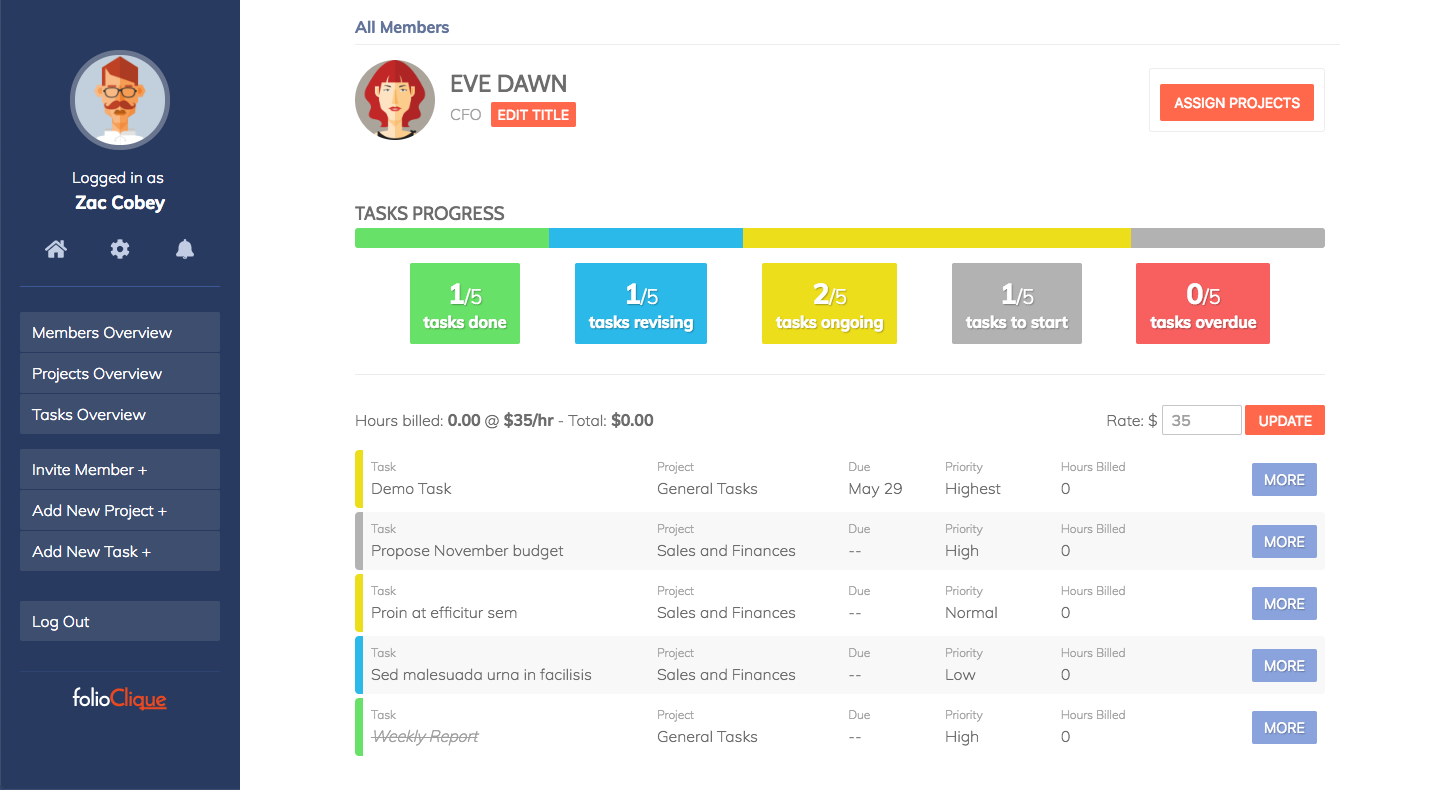Open settings via the gear icon

coord(120,250)
